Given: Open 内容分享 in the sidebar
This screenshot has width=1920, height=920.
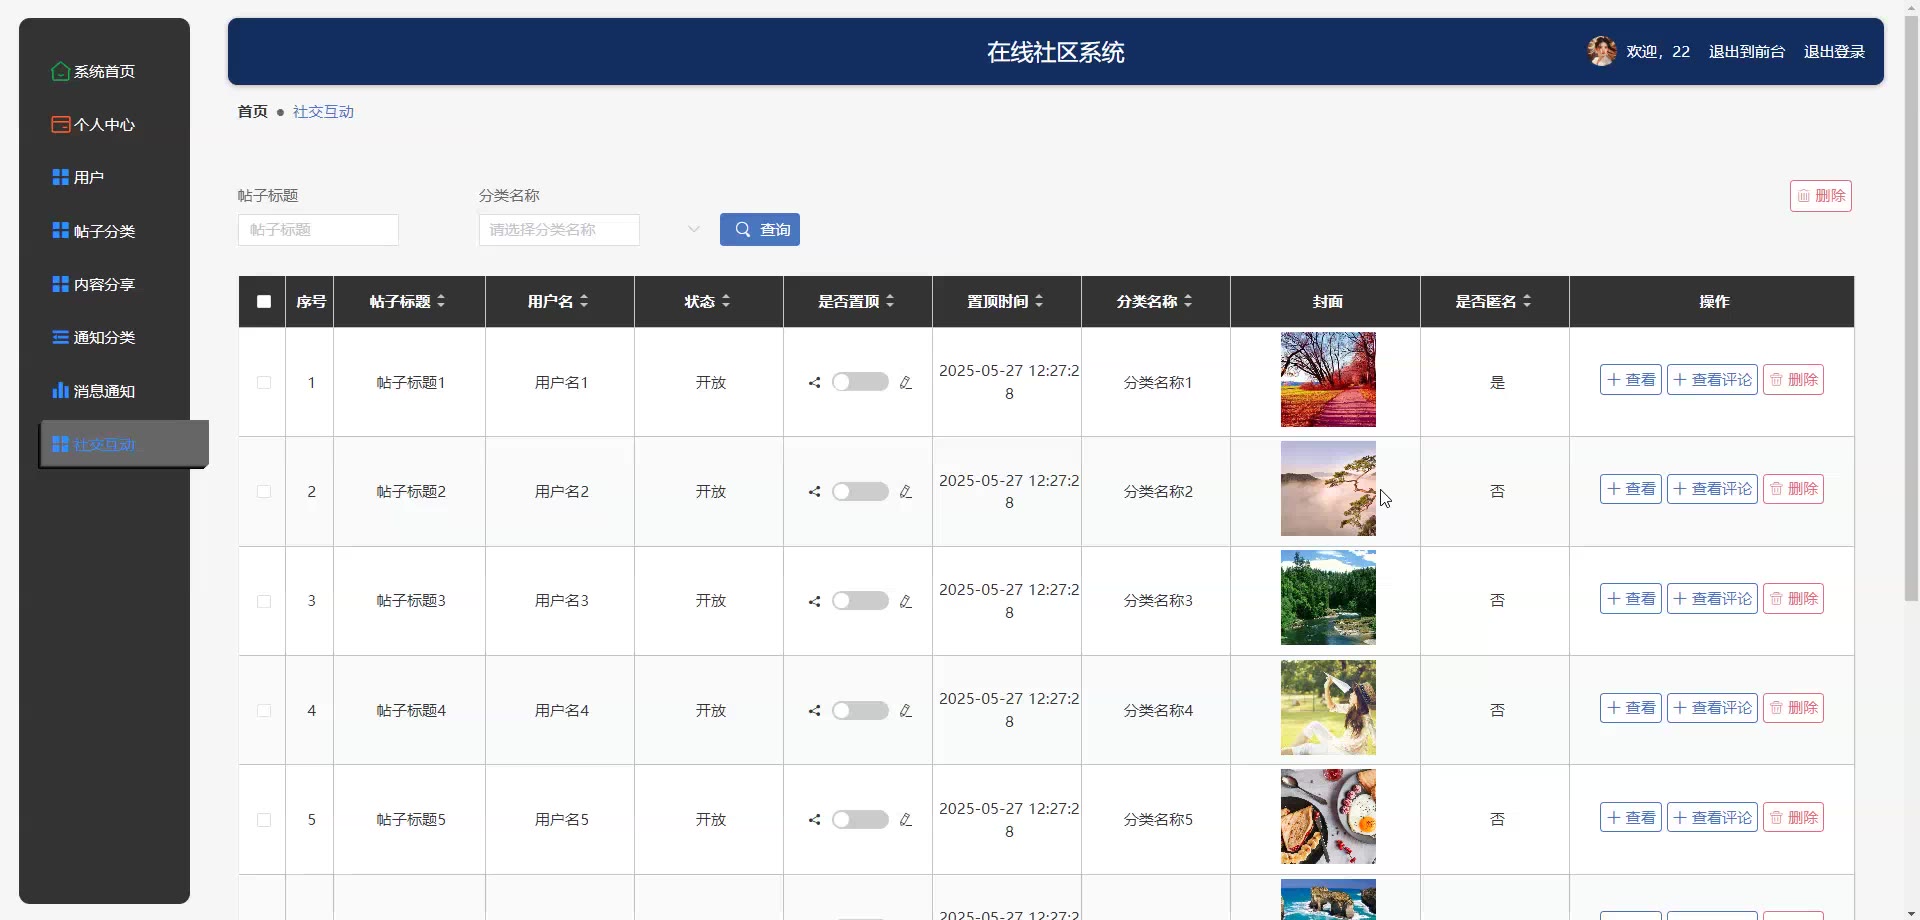Looking at the screenshot, I should click(x=104, y=284).
